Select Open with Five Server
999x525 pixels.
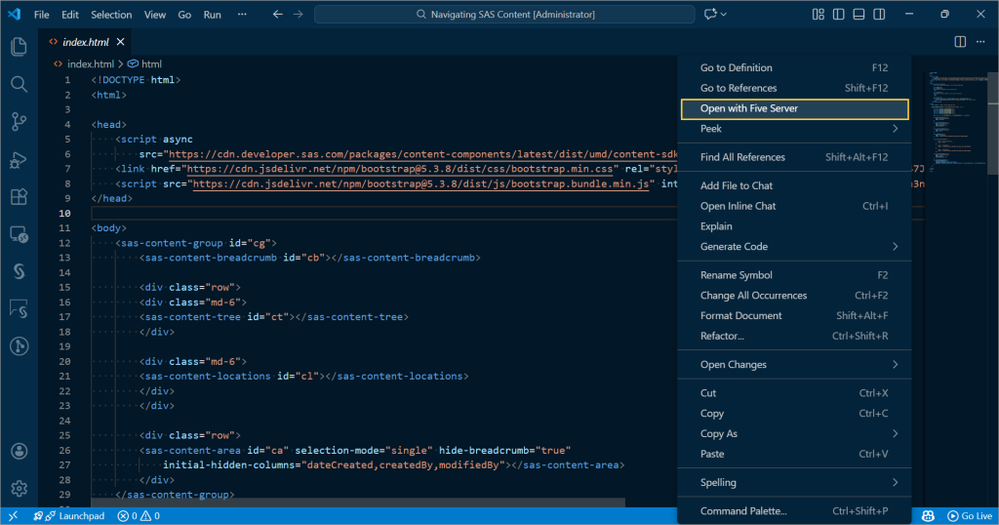(x=794, y=108)
